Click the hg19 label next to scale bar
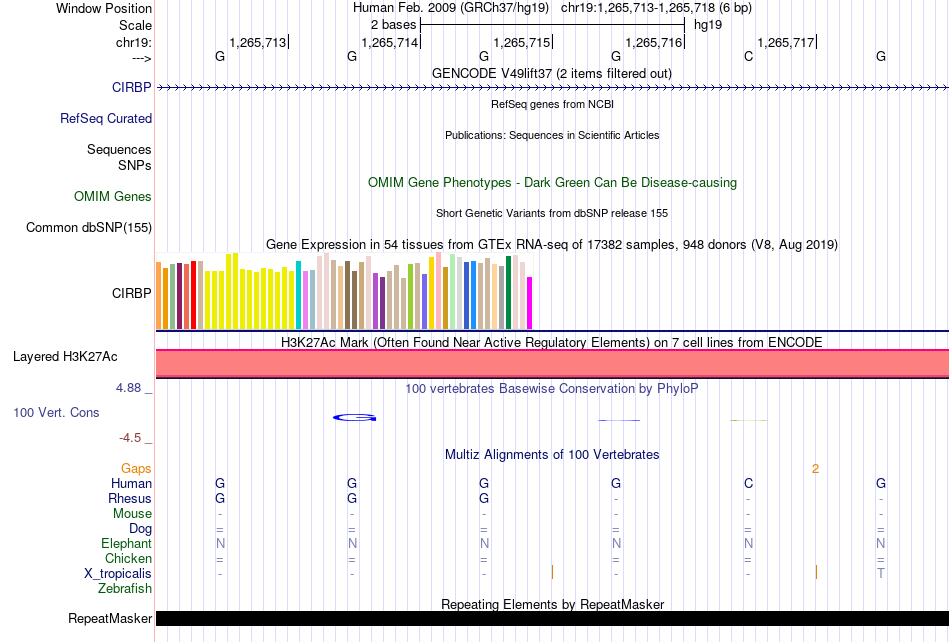 click(x=708, y=25)
